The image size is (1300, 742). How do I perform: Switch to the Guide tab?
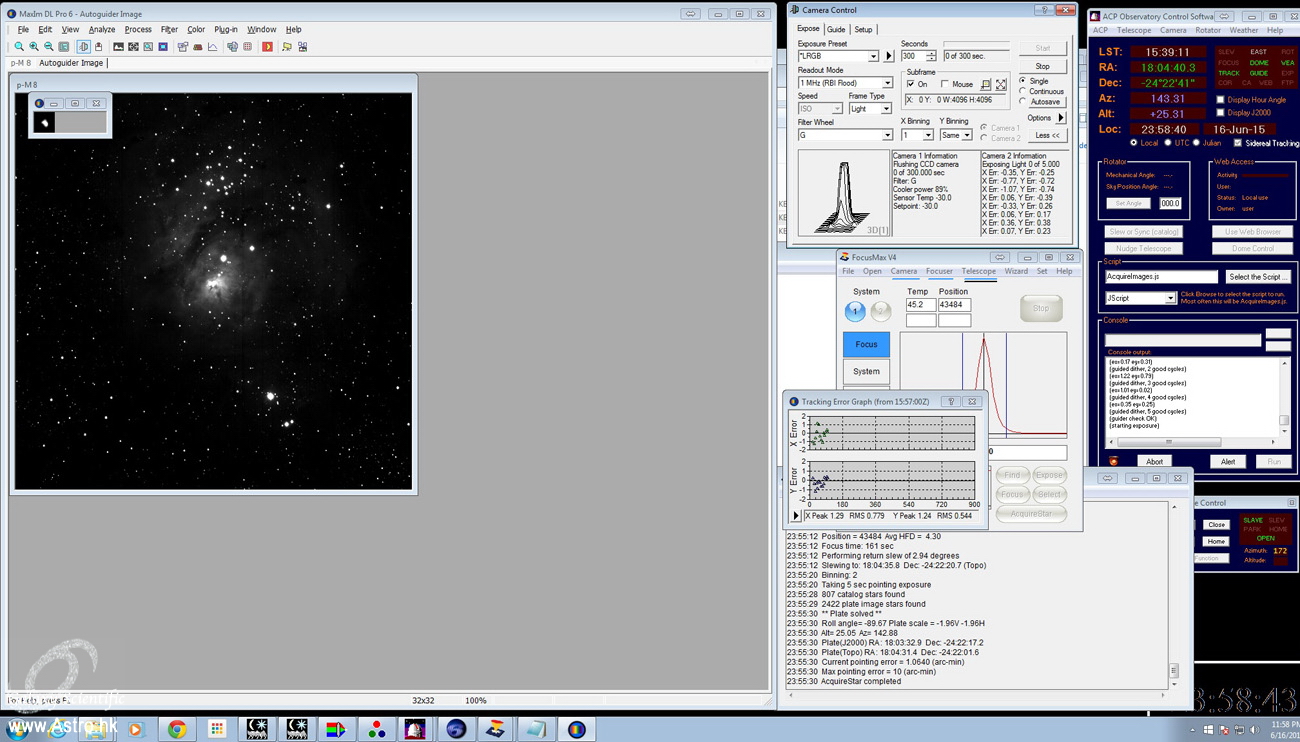[836, 30]
